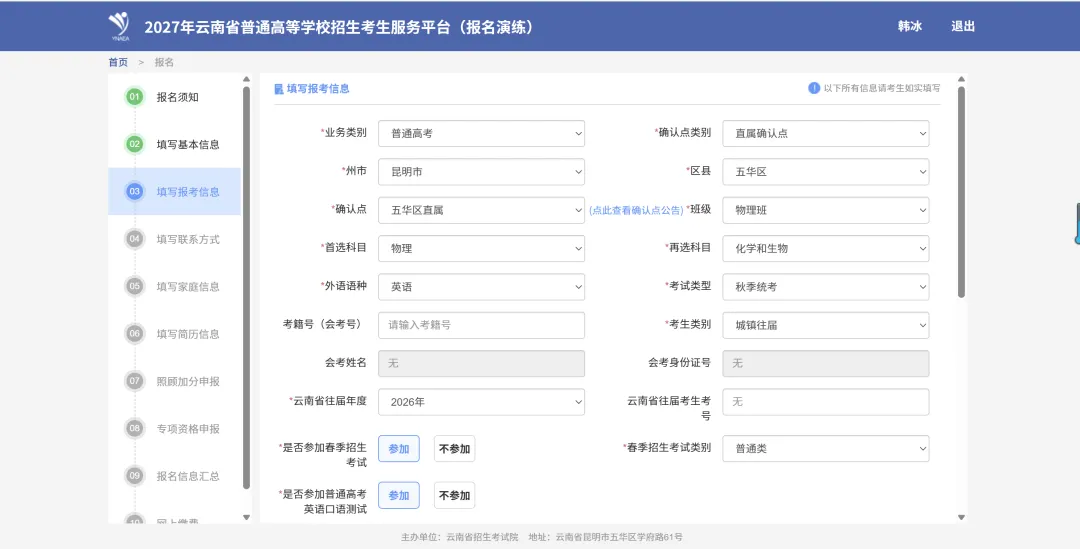Click the main form vertical scrollbar thumb
1080x549 pixels.
click(x=962, y=192)
